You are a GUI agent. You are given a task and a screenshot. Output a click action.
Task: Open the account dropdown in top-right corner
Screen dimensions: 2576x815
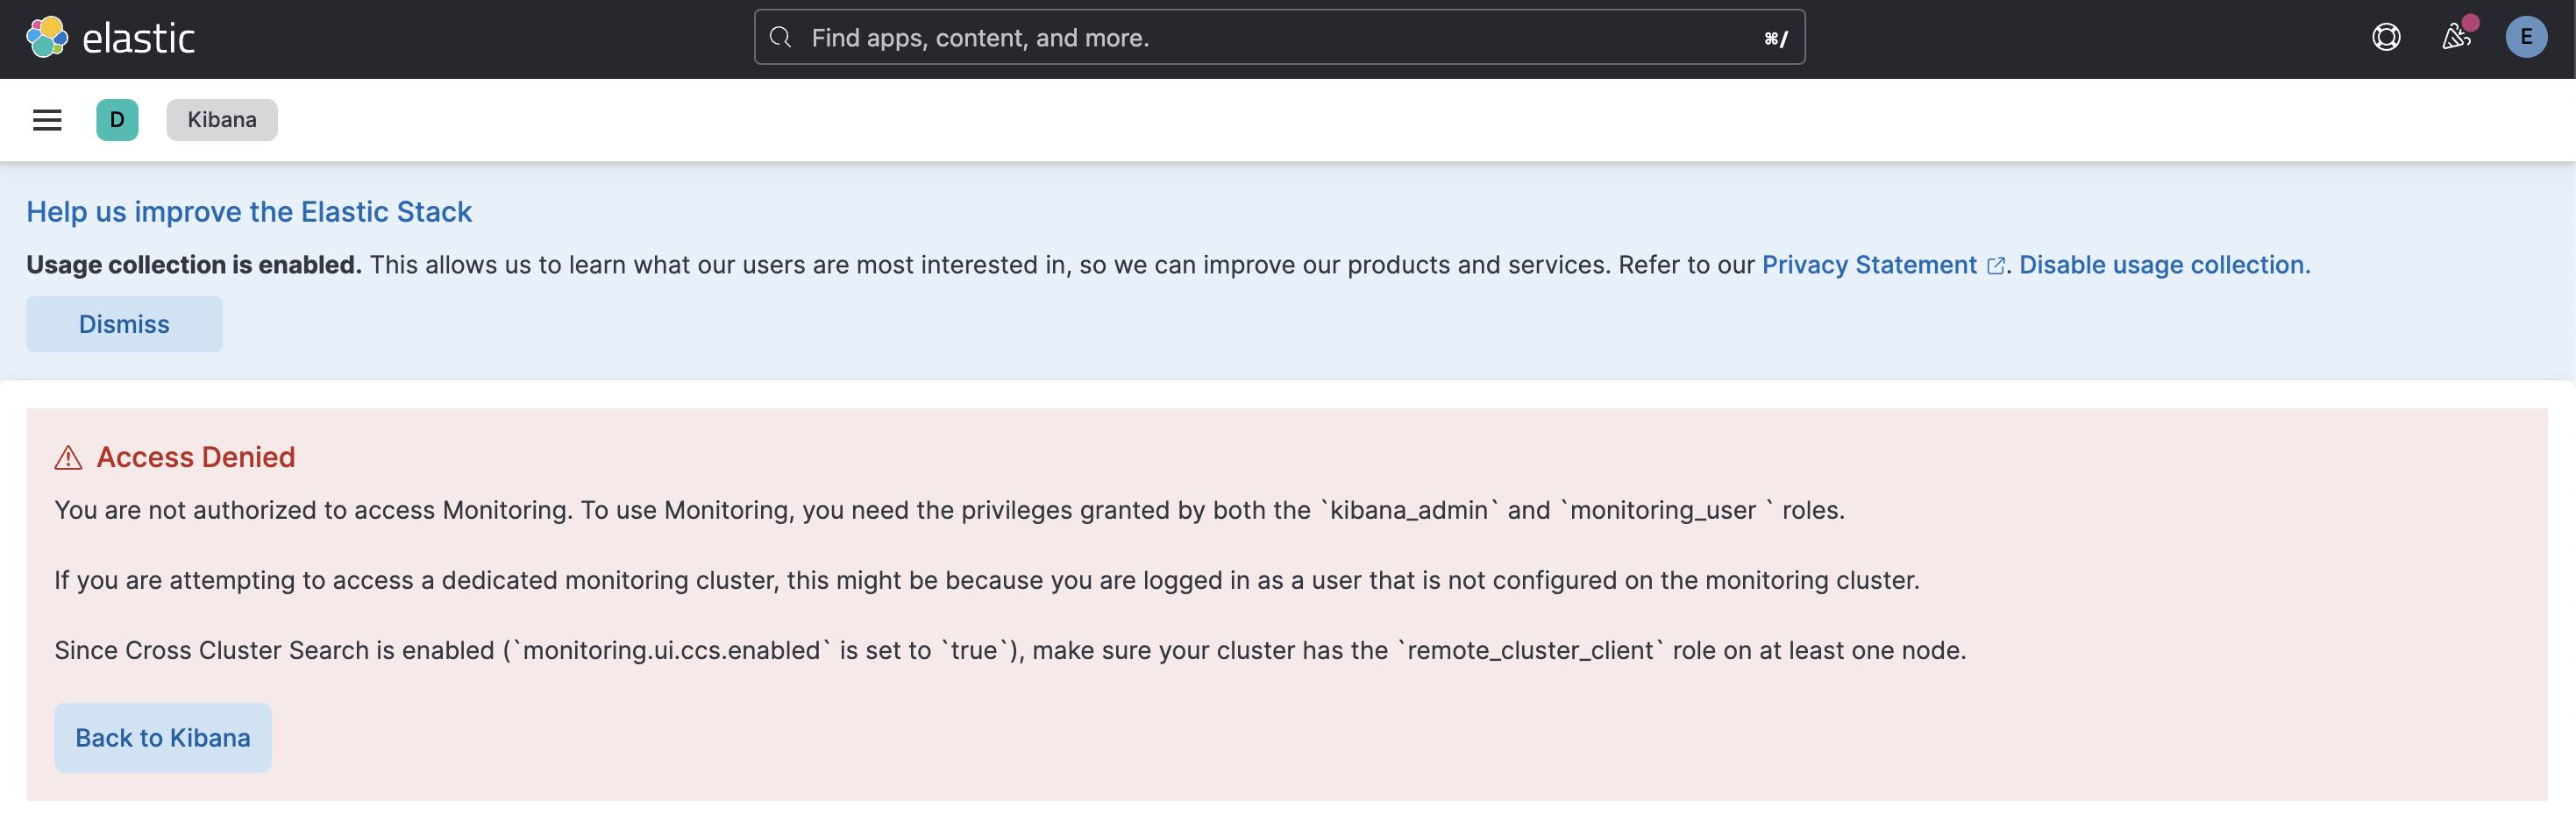2528,37
